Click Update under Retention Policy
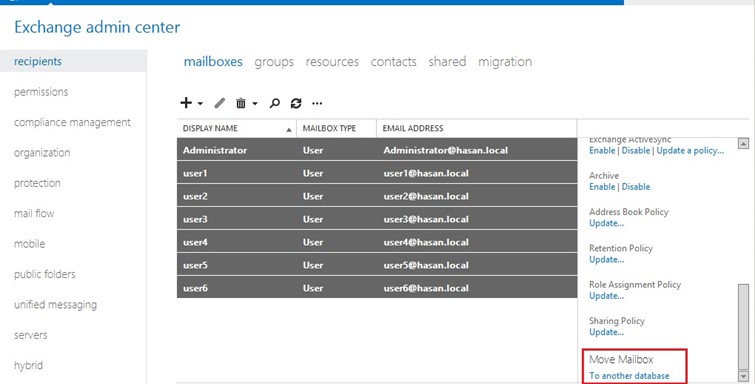This screenshot has width=755, height=384. 606,259
